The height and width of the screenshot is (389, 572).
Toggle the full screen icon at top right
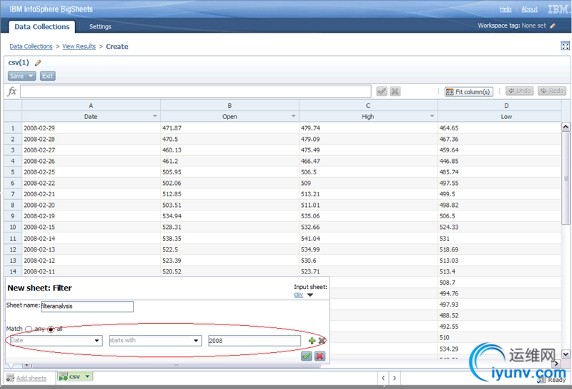565,46
